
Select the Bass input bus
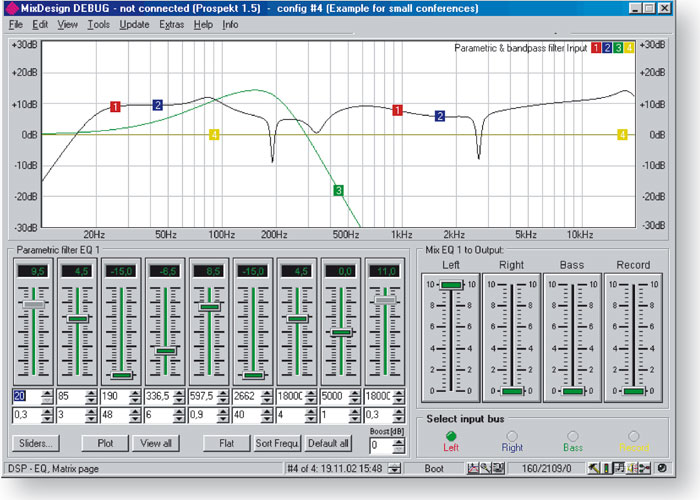(x=573, y=436)
